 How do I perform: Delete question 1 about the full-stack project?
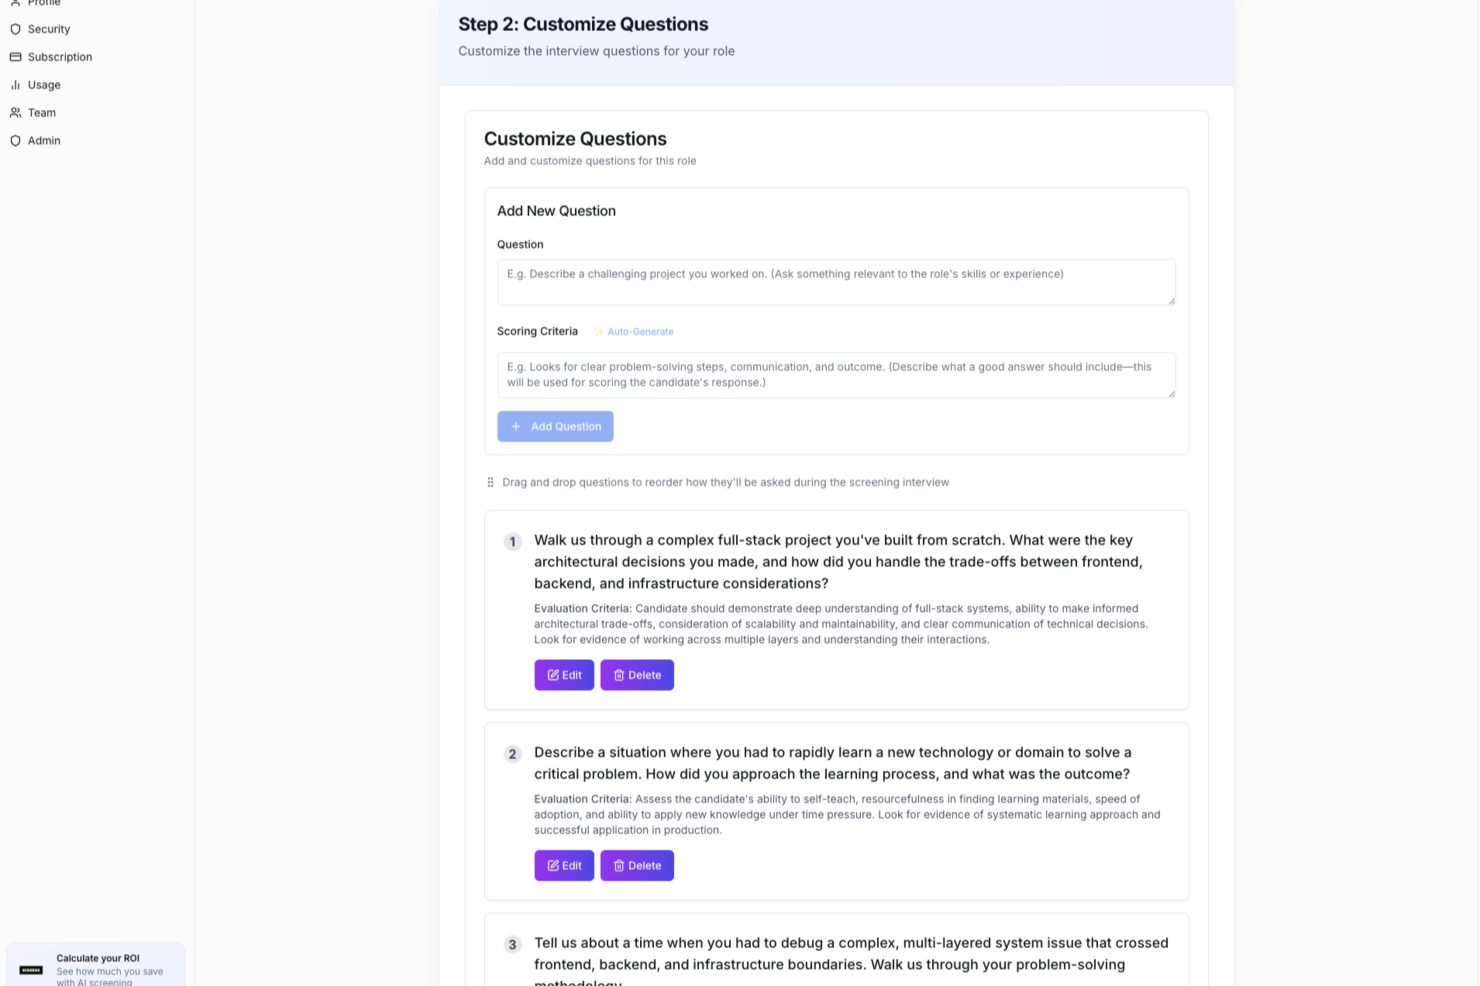(x=637, y=675)
